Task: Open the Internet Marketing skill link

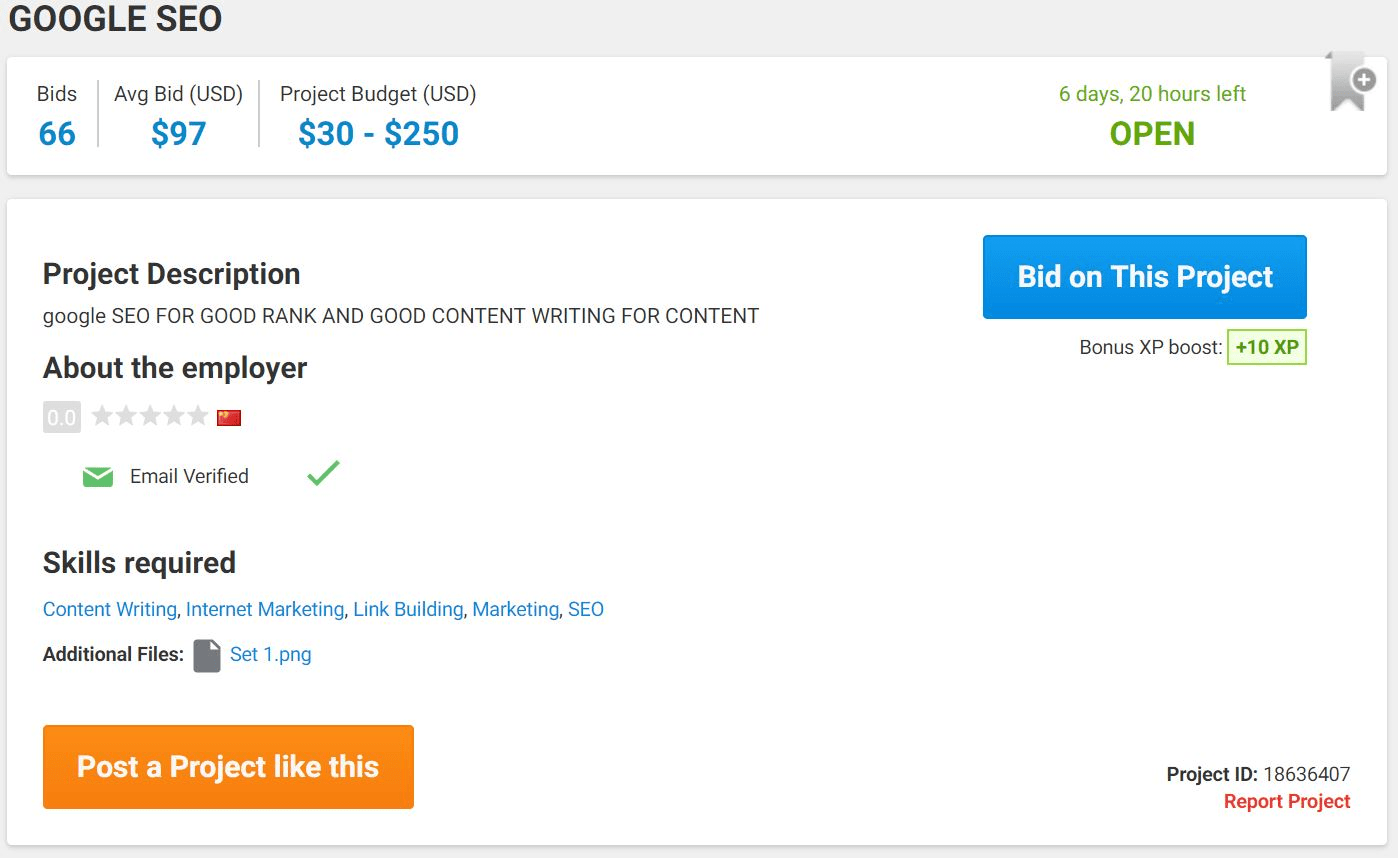Action: (x=265, y=609)
